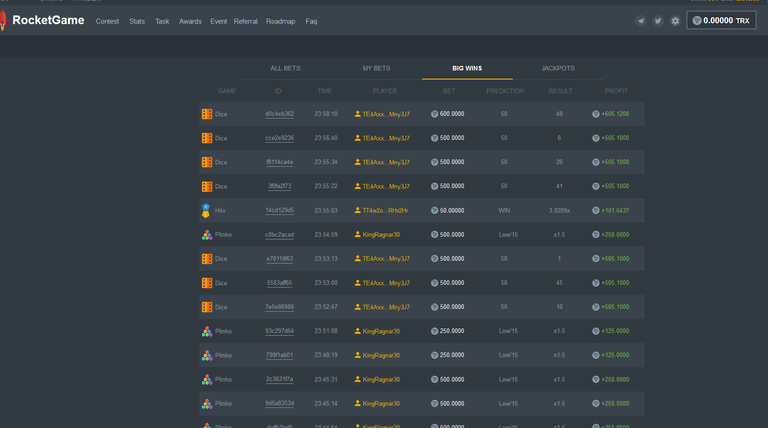Click the profit value +606.1200
The height and width of the screenshot is (428, 768).
click(x=615, y=114)
